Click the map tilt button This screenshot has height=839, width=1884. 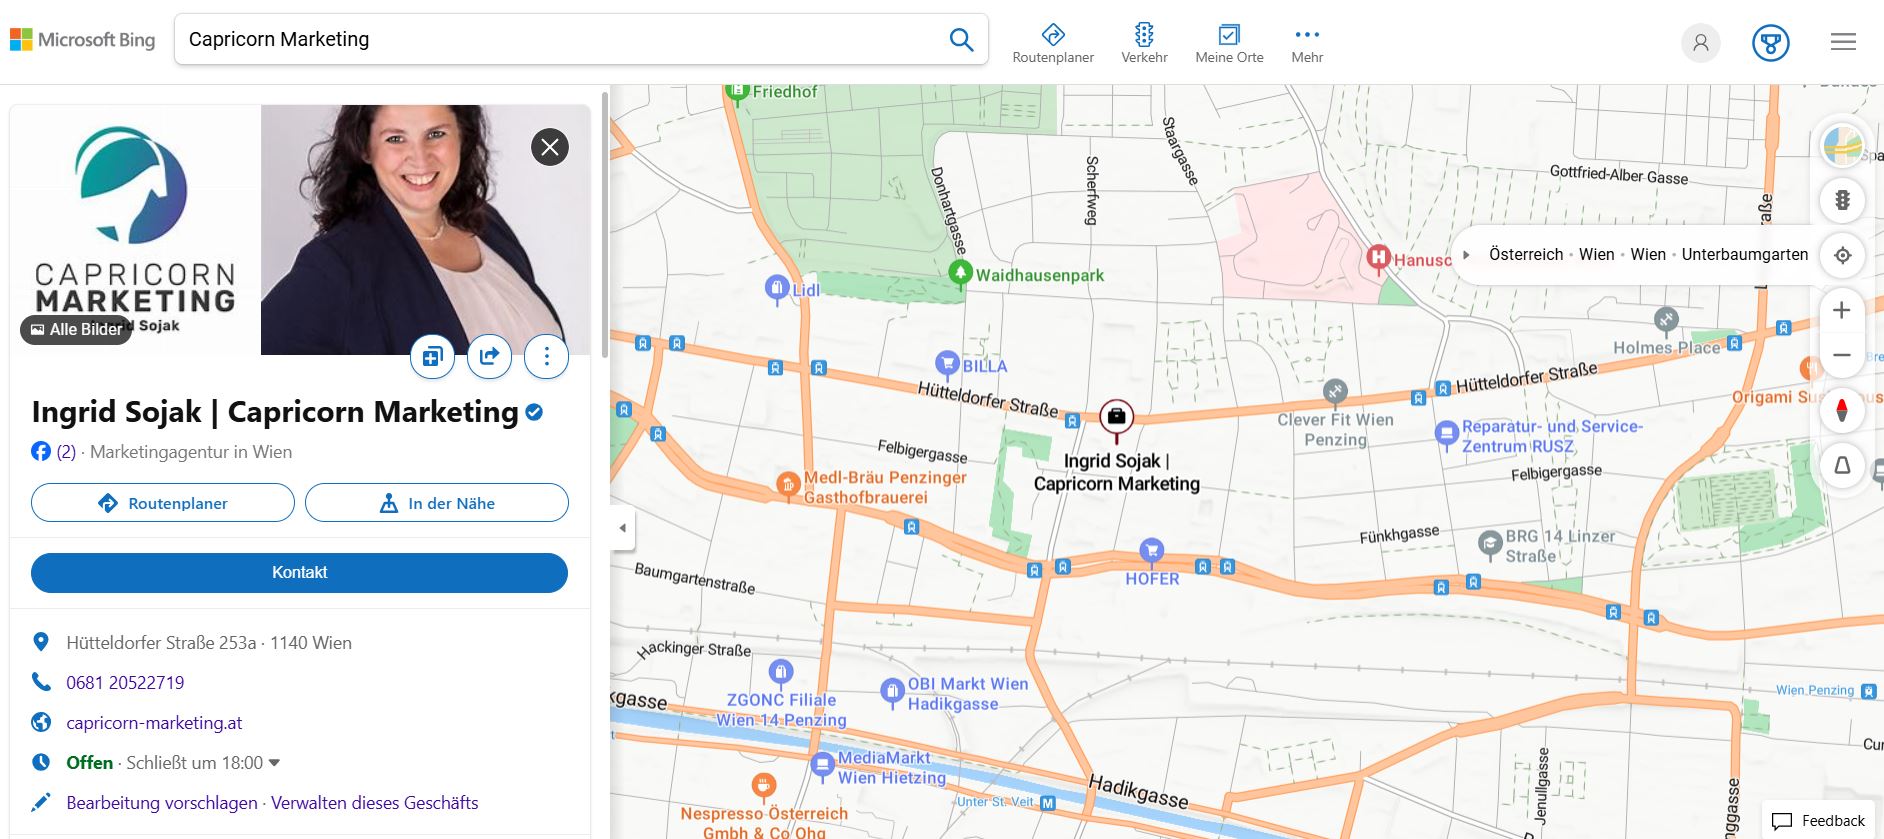(1842, 465)
